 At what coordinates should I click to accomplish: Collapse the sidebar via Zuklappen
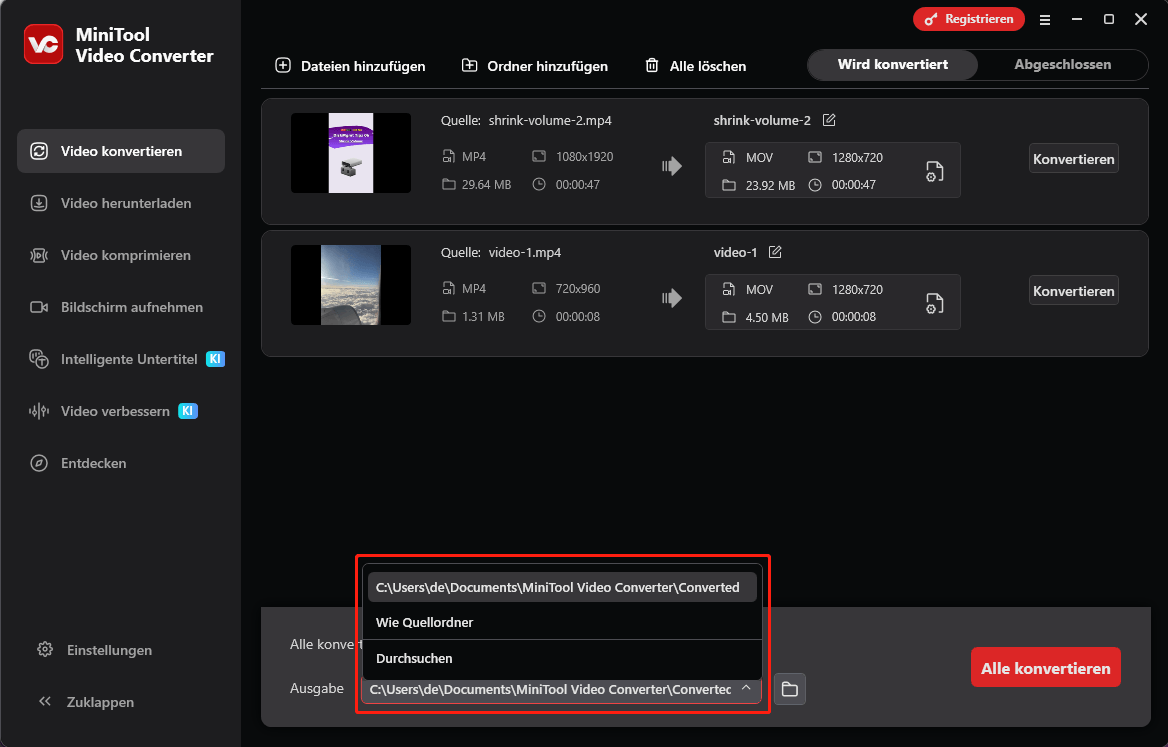click(86, 702)
